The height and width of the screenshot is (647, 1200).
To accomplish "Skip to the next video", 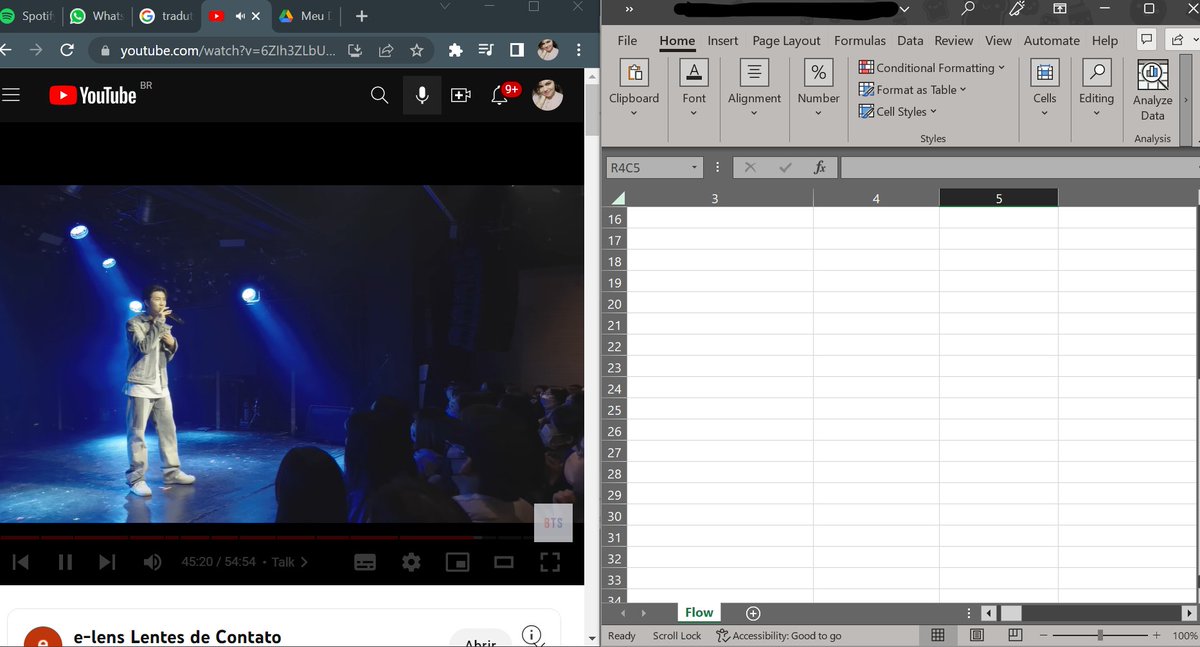I will coord(107,562).
